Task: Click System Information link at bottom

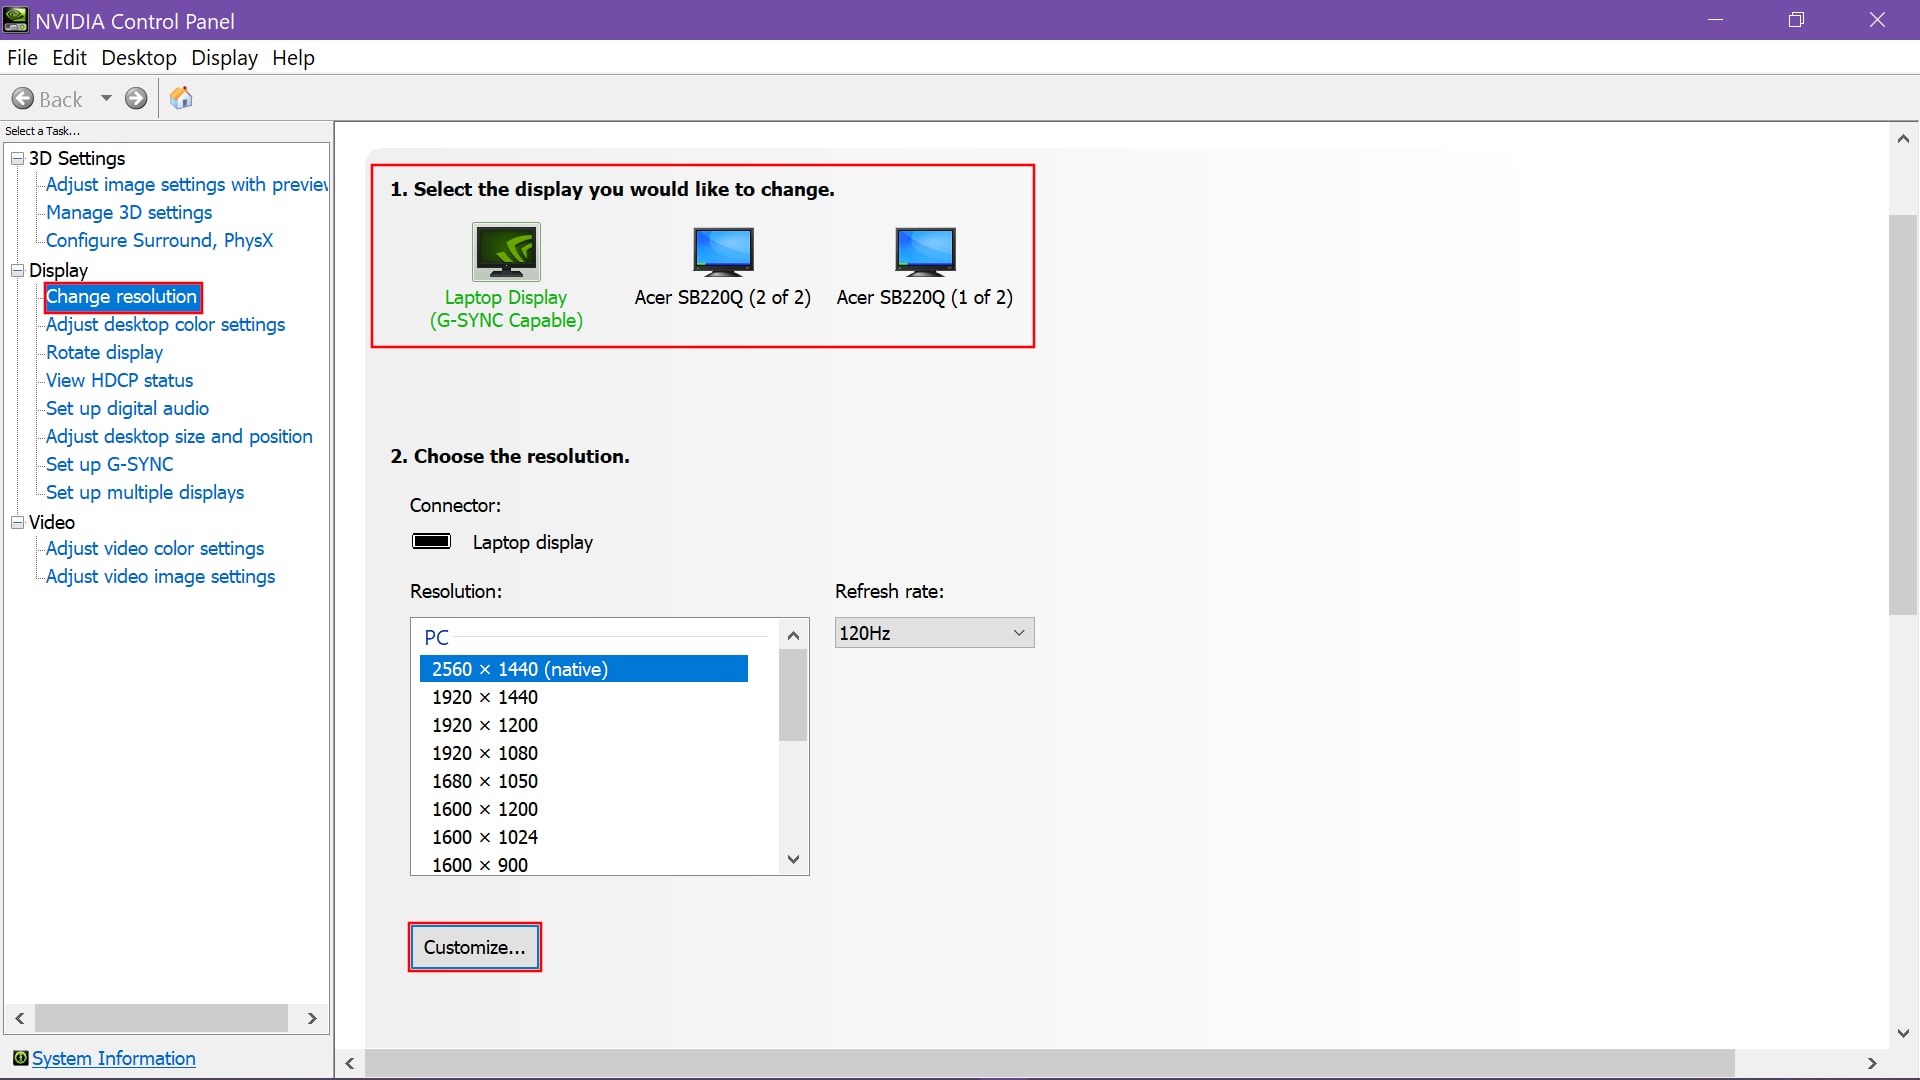Action: click(113, 1059)
